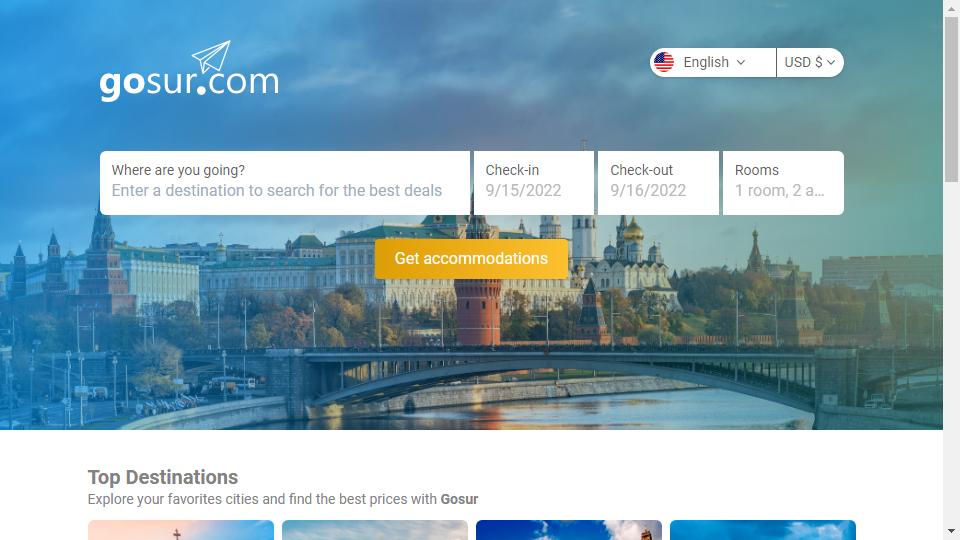Click the bold Gosur text in subtitle

[459, 499]
